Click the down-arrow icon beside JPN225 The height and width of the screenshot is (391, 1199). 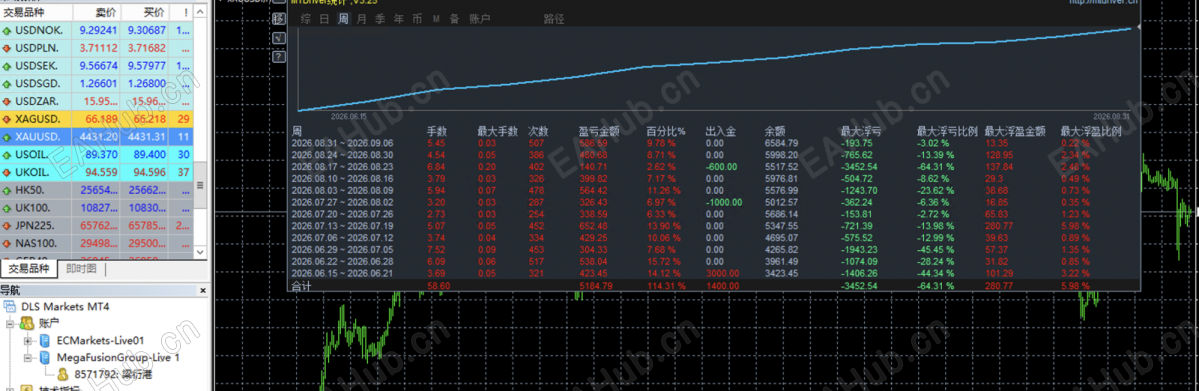click(7, 225)
